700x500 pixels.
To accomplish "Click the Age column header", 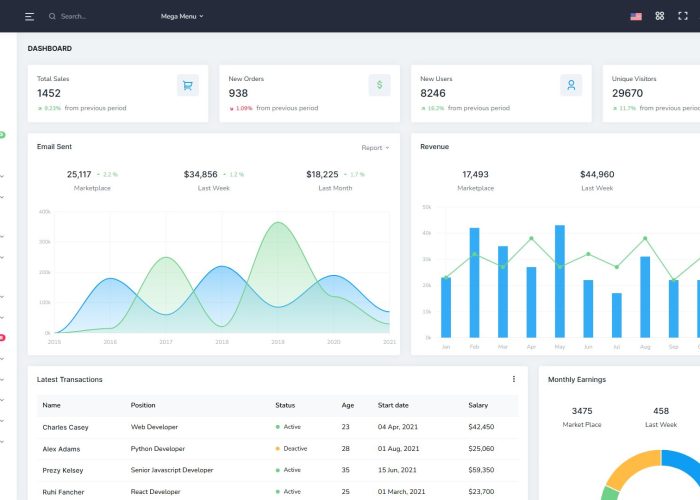I will (348, 405).
